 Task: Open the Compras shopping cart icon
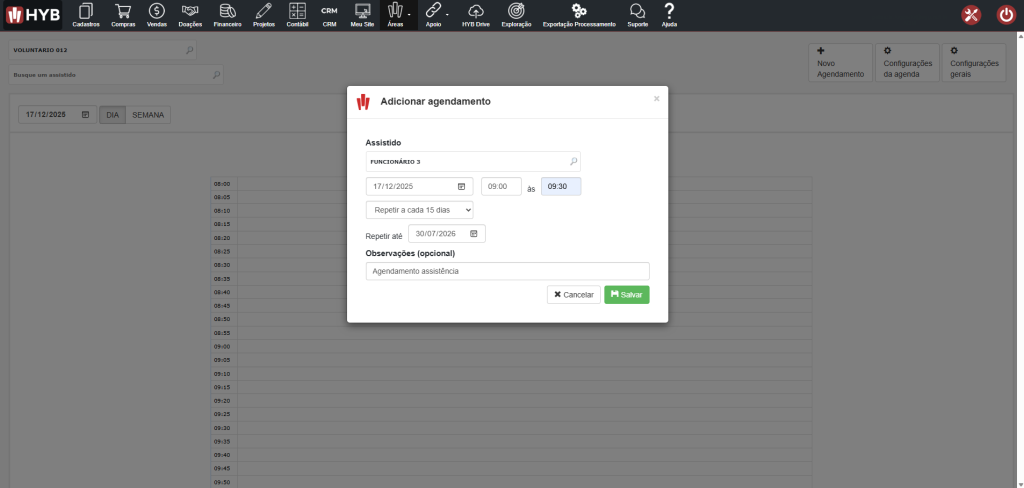pyautogui.click(x=123, y=12)
